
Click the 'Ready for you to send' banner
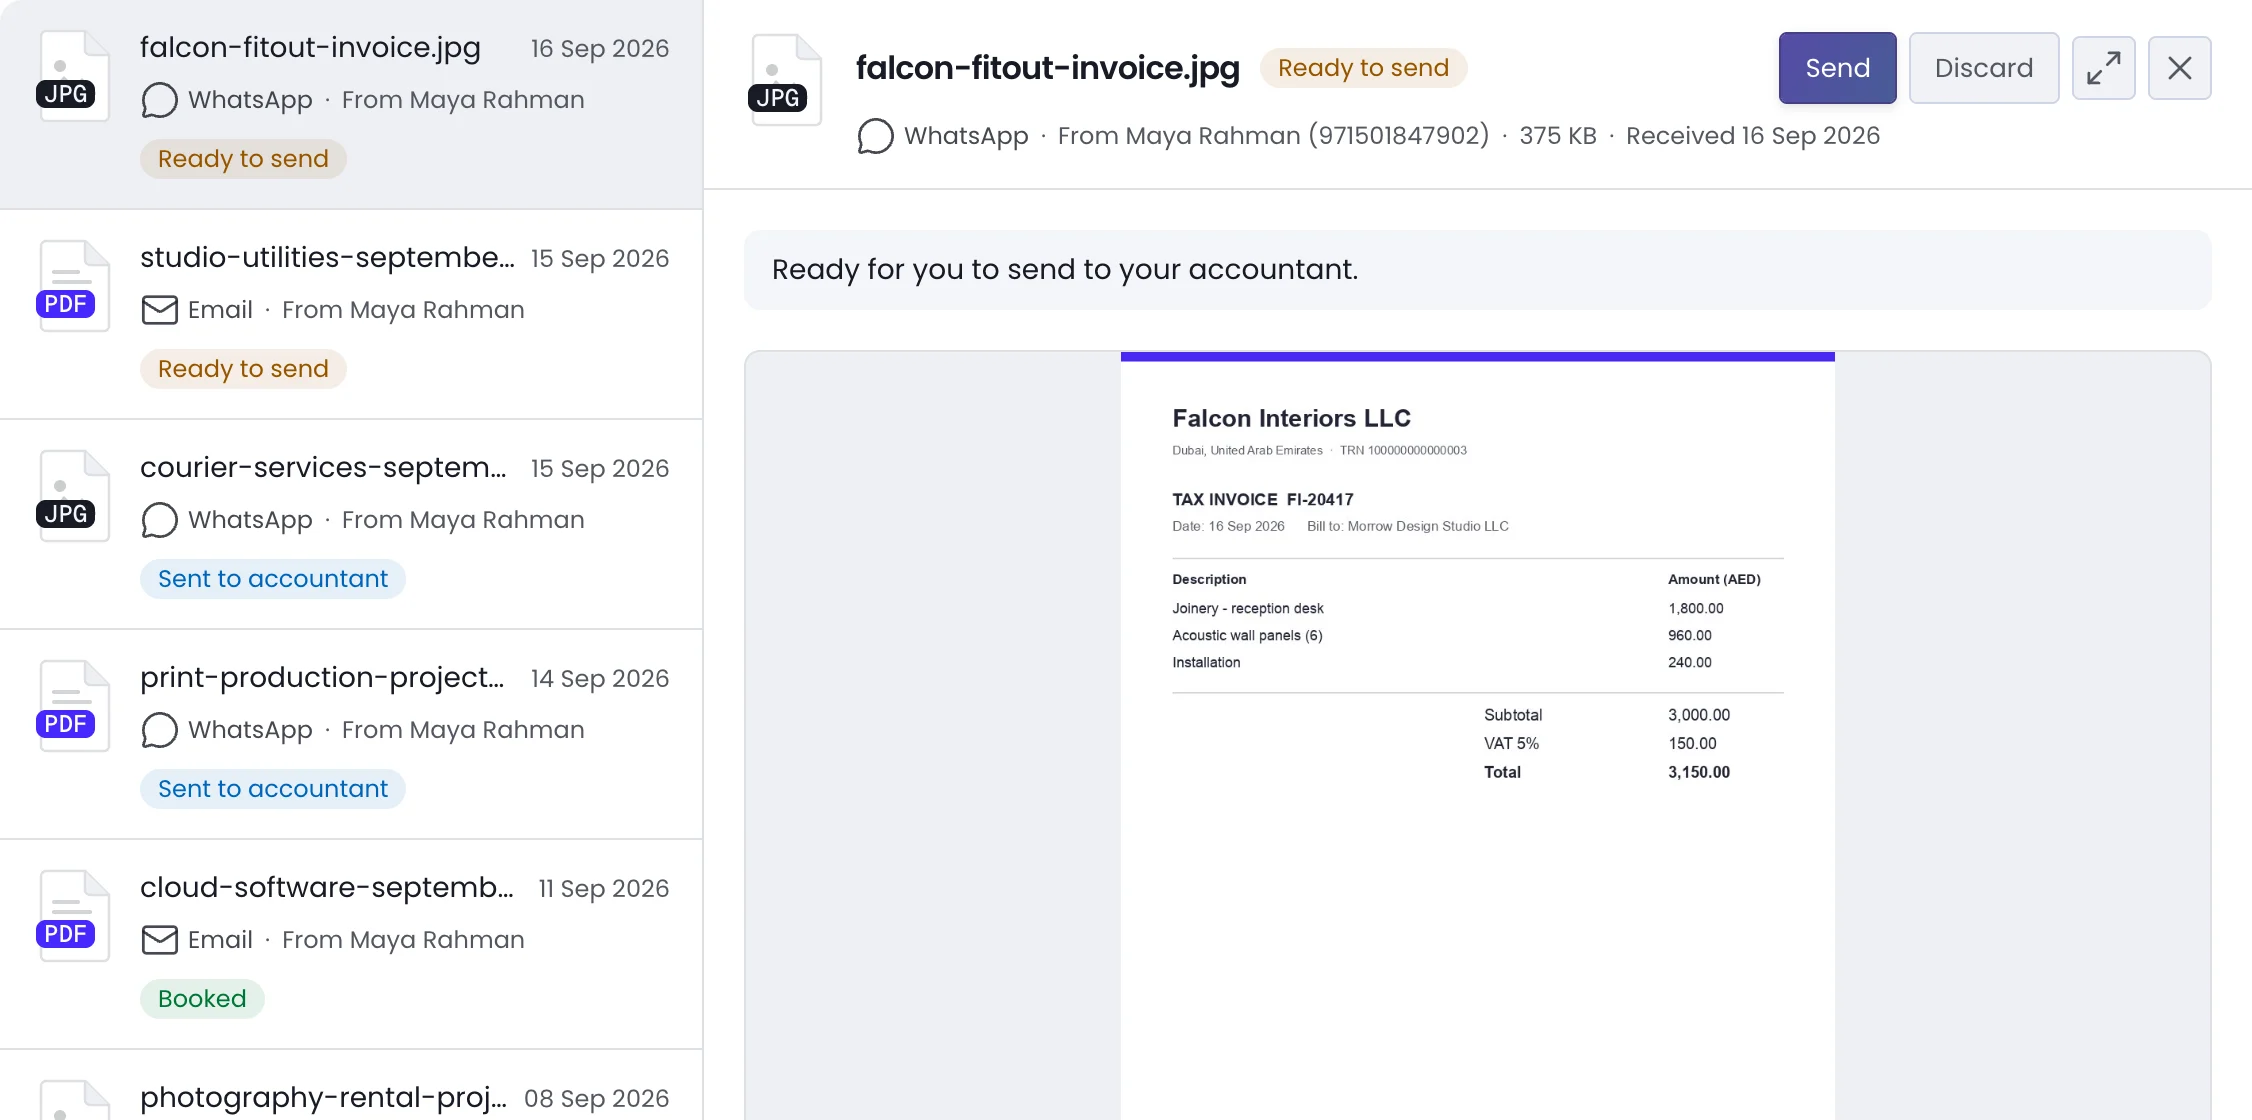[1477, 270]
